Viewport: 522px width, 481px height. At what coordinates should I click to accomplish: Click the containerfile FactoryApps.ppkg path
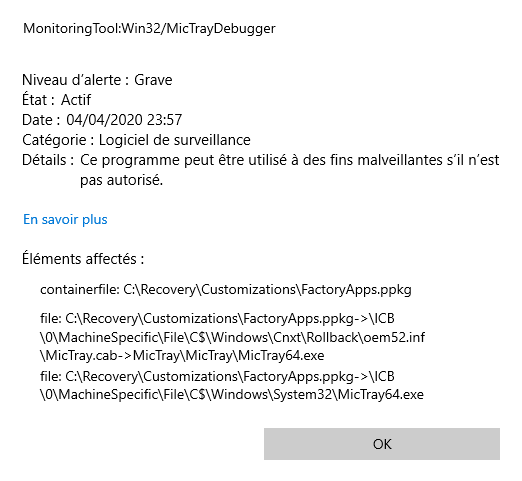(226, 289)
